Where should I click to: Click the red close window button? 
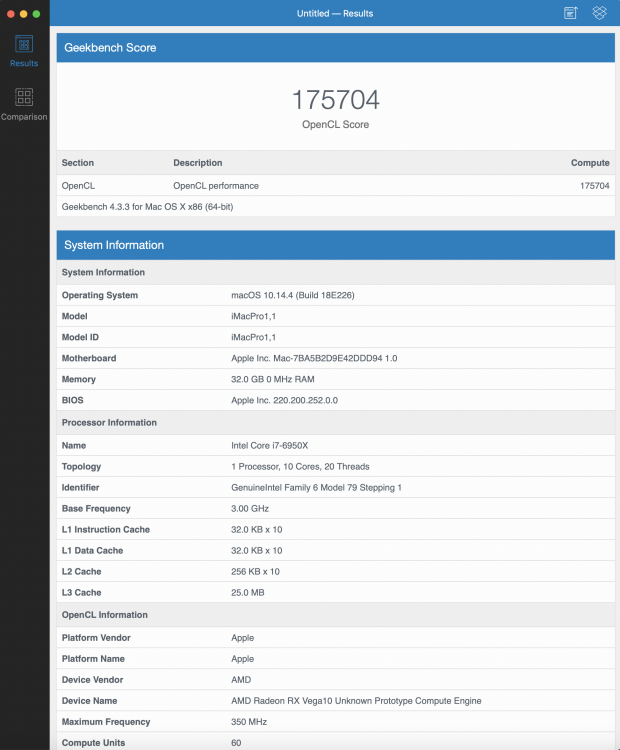(x=11, y=14)
